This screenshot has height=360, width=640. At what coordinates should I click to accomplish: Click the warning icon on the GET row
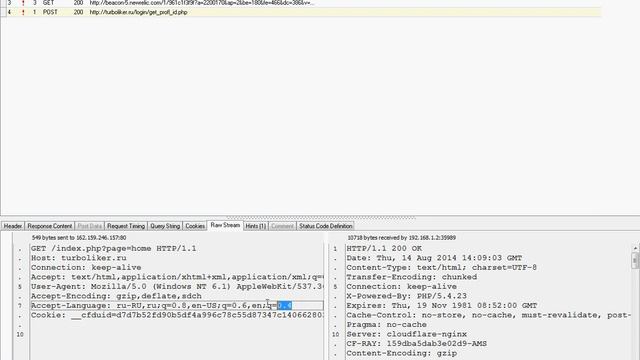click(x=23, y=3)
